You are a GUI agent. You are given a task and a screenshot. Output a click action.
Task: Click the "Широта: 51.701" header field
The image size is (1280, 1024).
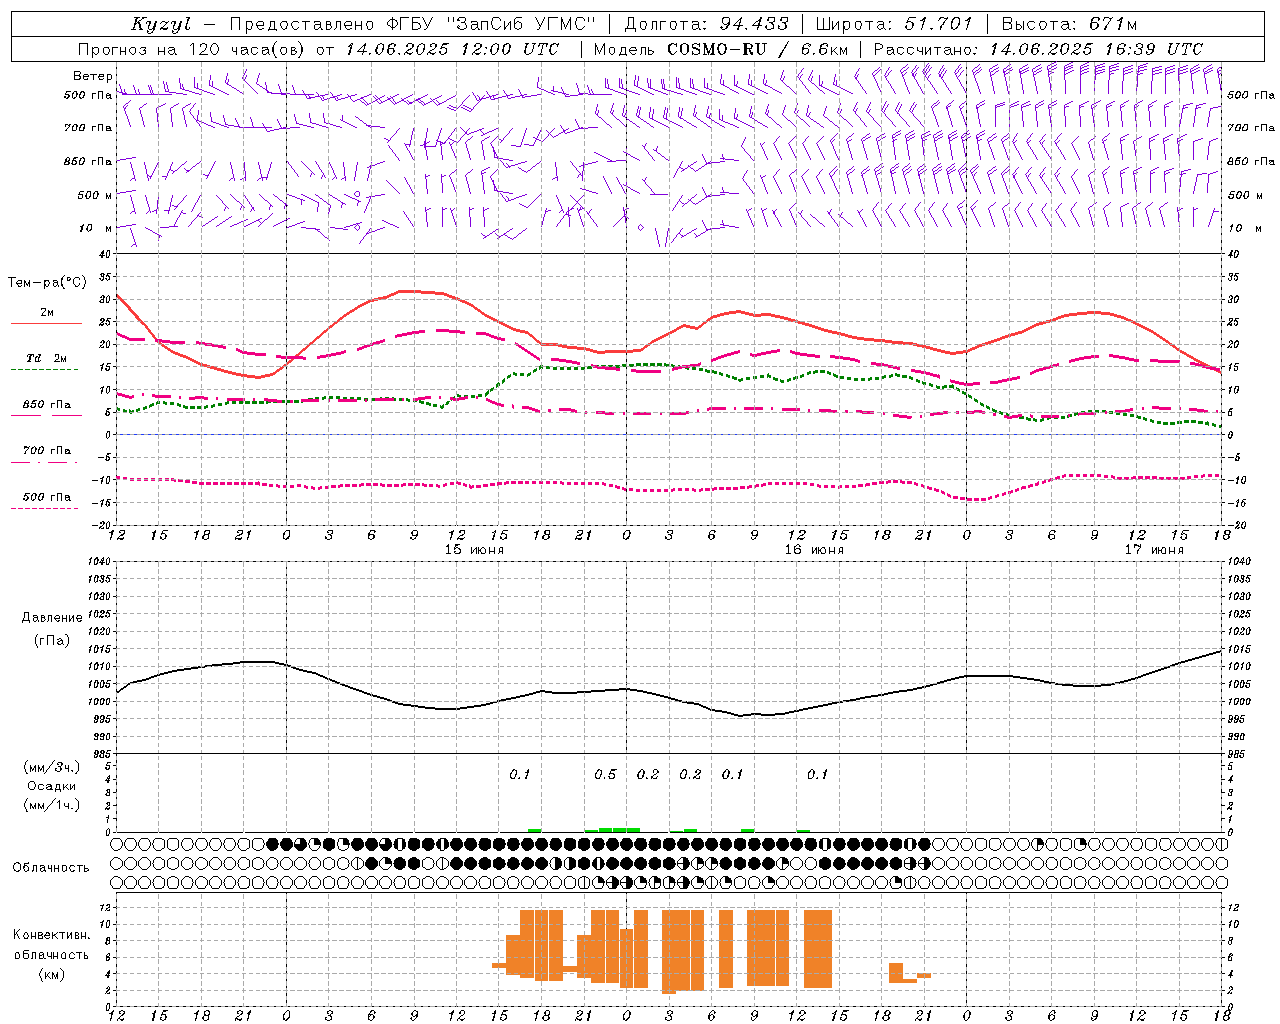[893, 24]
